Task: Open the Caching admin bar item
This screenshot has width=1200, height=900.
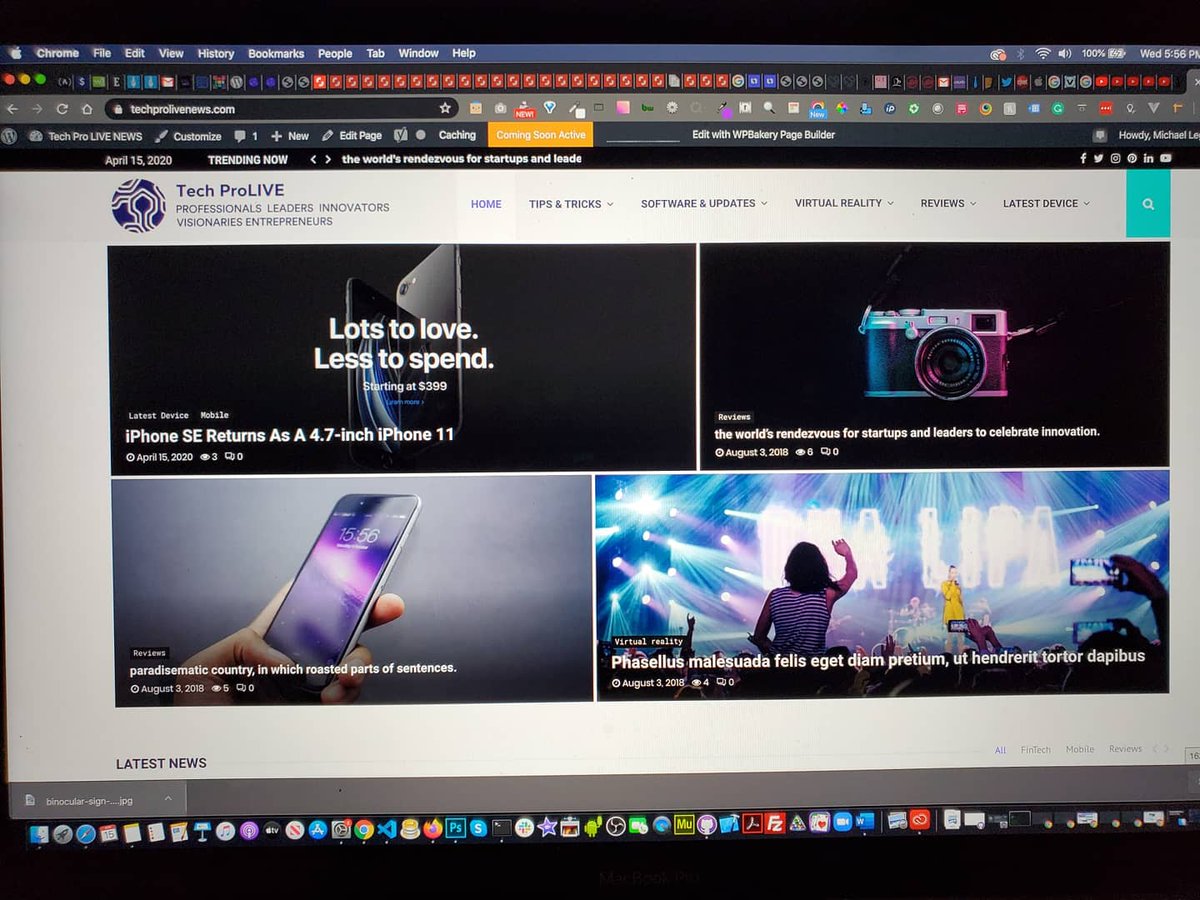Action: tap(457, 135)
